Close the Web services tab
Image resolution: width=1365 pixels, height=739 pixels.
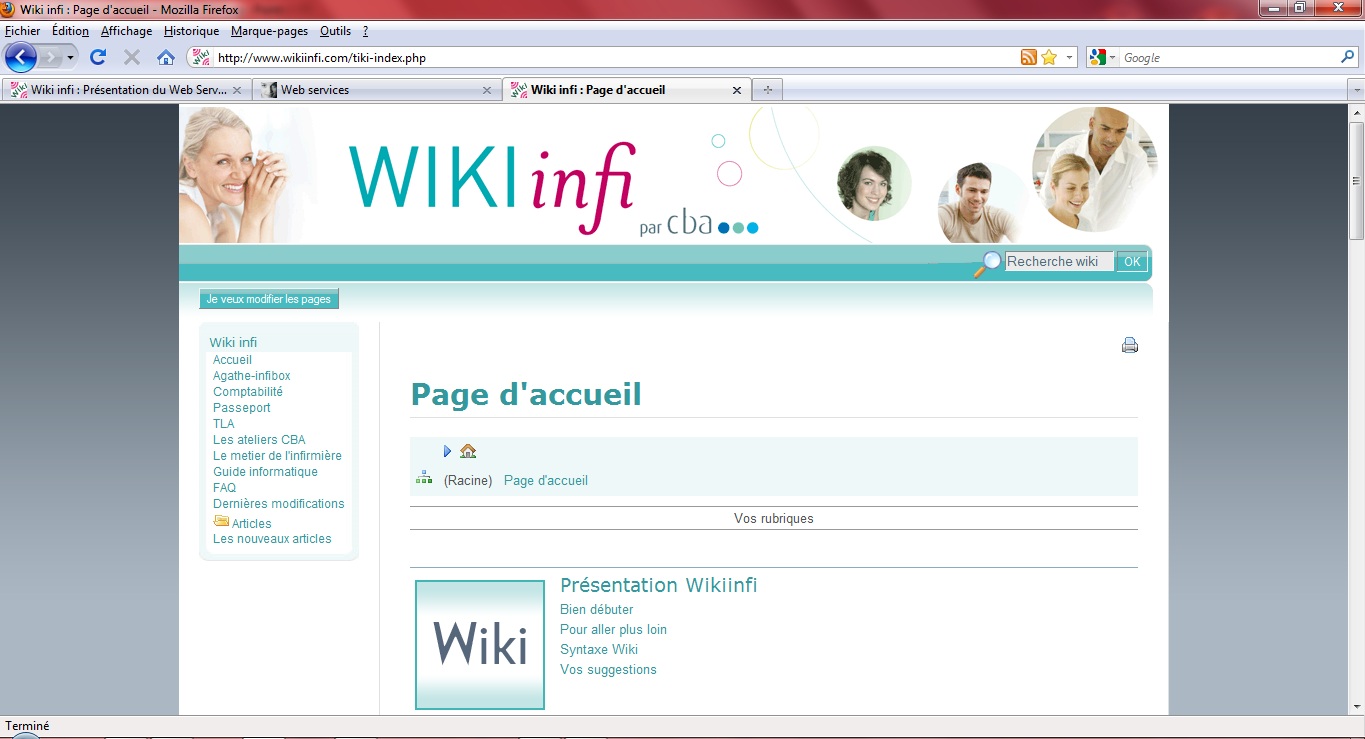(x=487, y=90)
